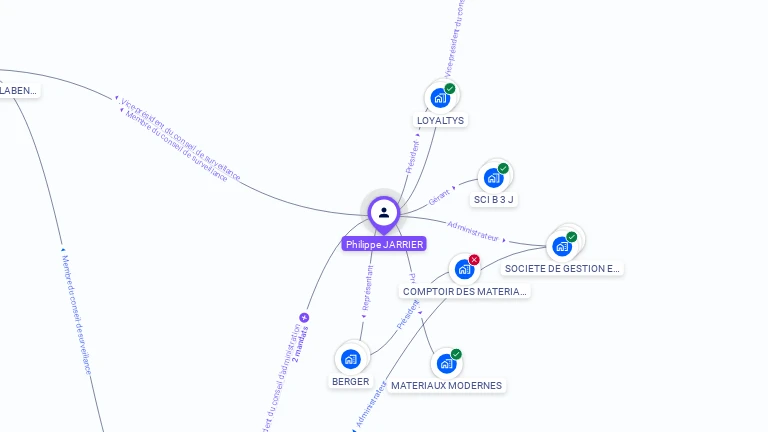The image size is (768, 432).
Task: Select the COMPTOIR DES MATERIA... company icon
Action: tap(464, 269)
